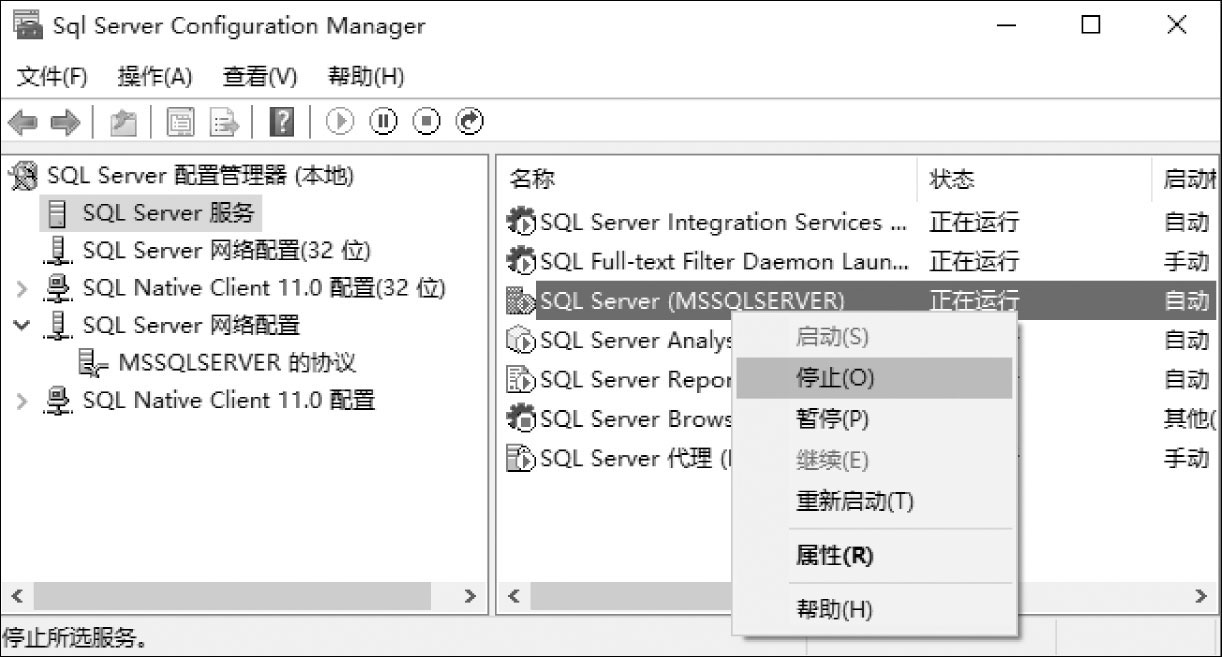1222x657 pixels.
Task: Click the SQL Server 代理 row icon
Action: (521, 458)
